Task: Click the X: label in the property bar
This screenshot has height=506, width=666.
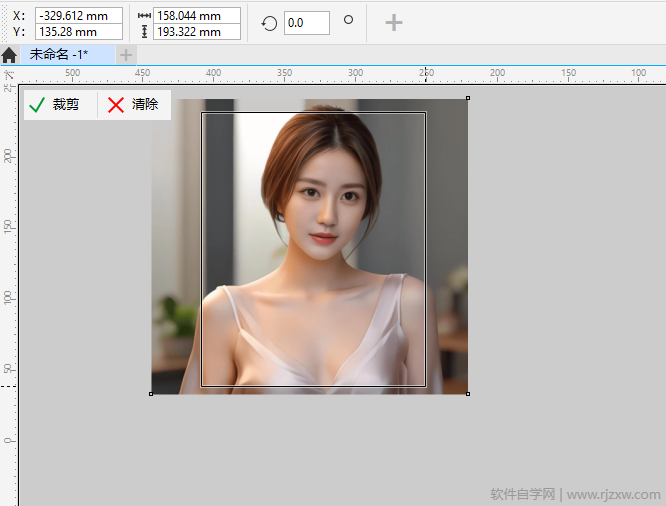Action: pos(19,16)
